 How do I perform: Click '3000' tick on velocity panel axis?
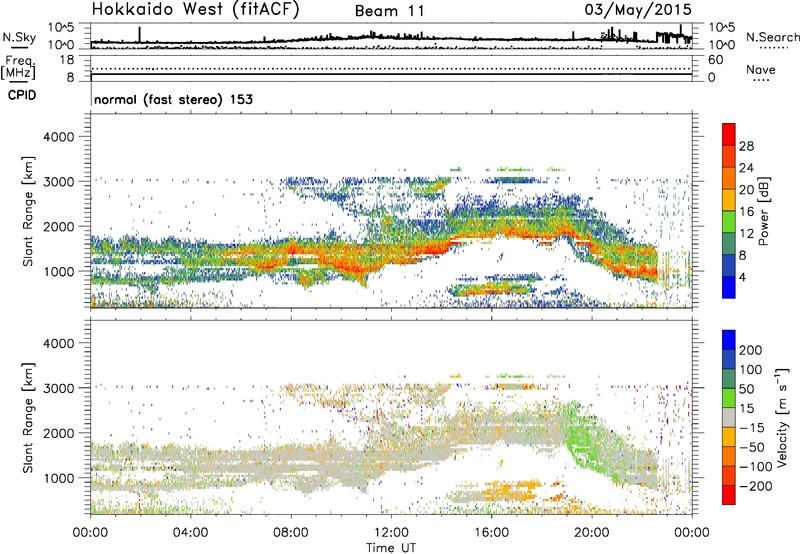click(x=59, y=388)
